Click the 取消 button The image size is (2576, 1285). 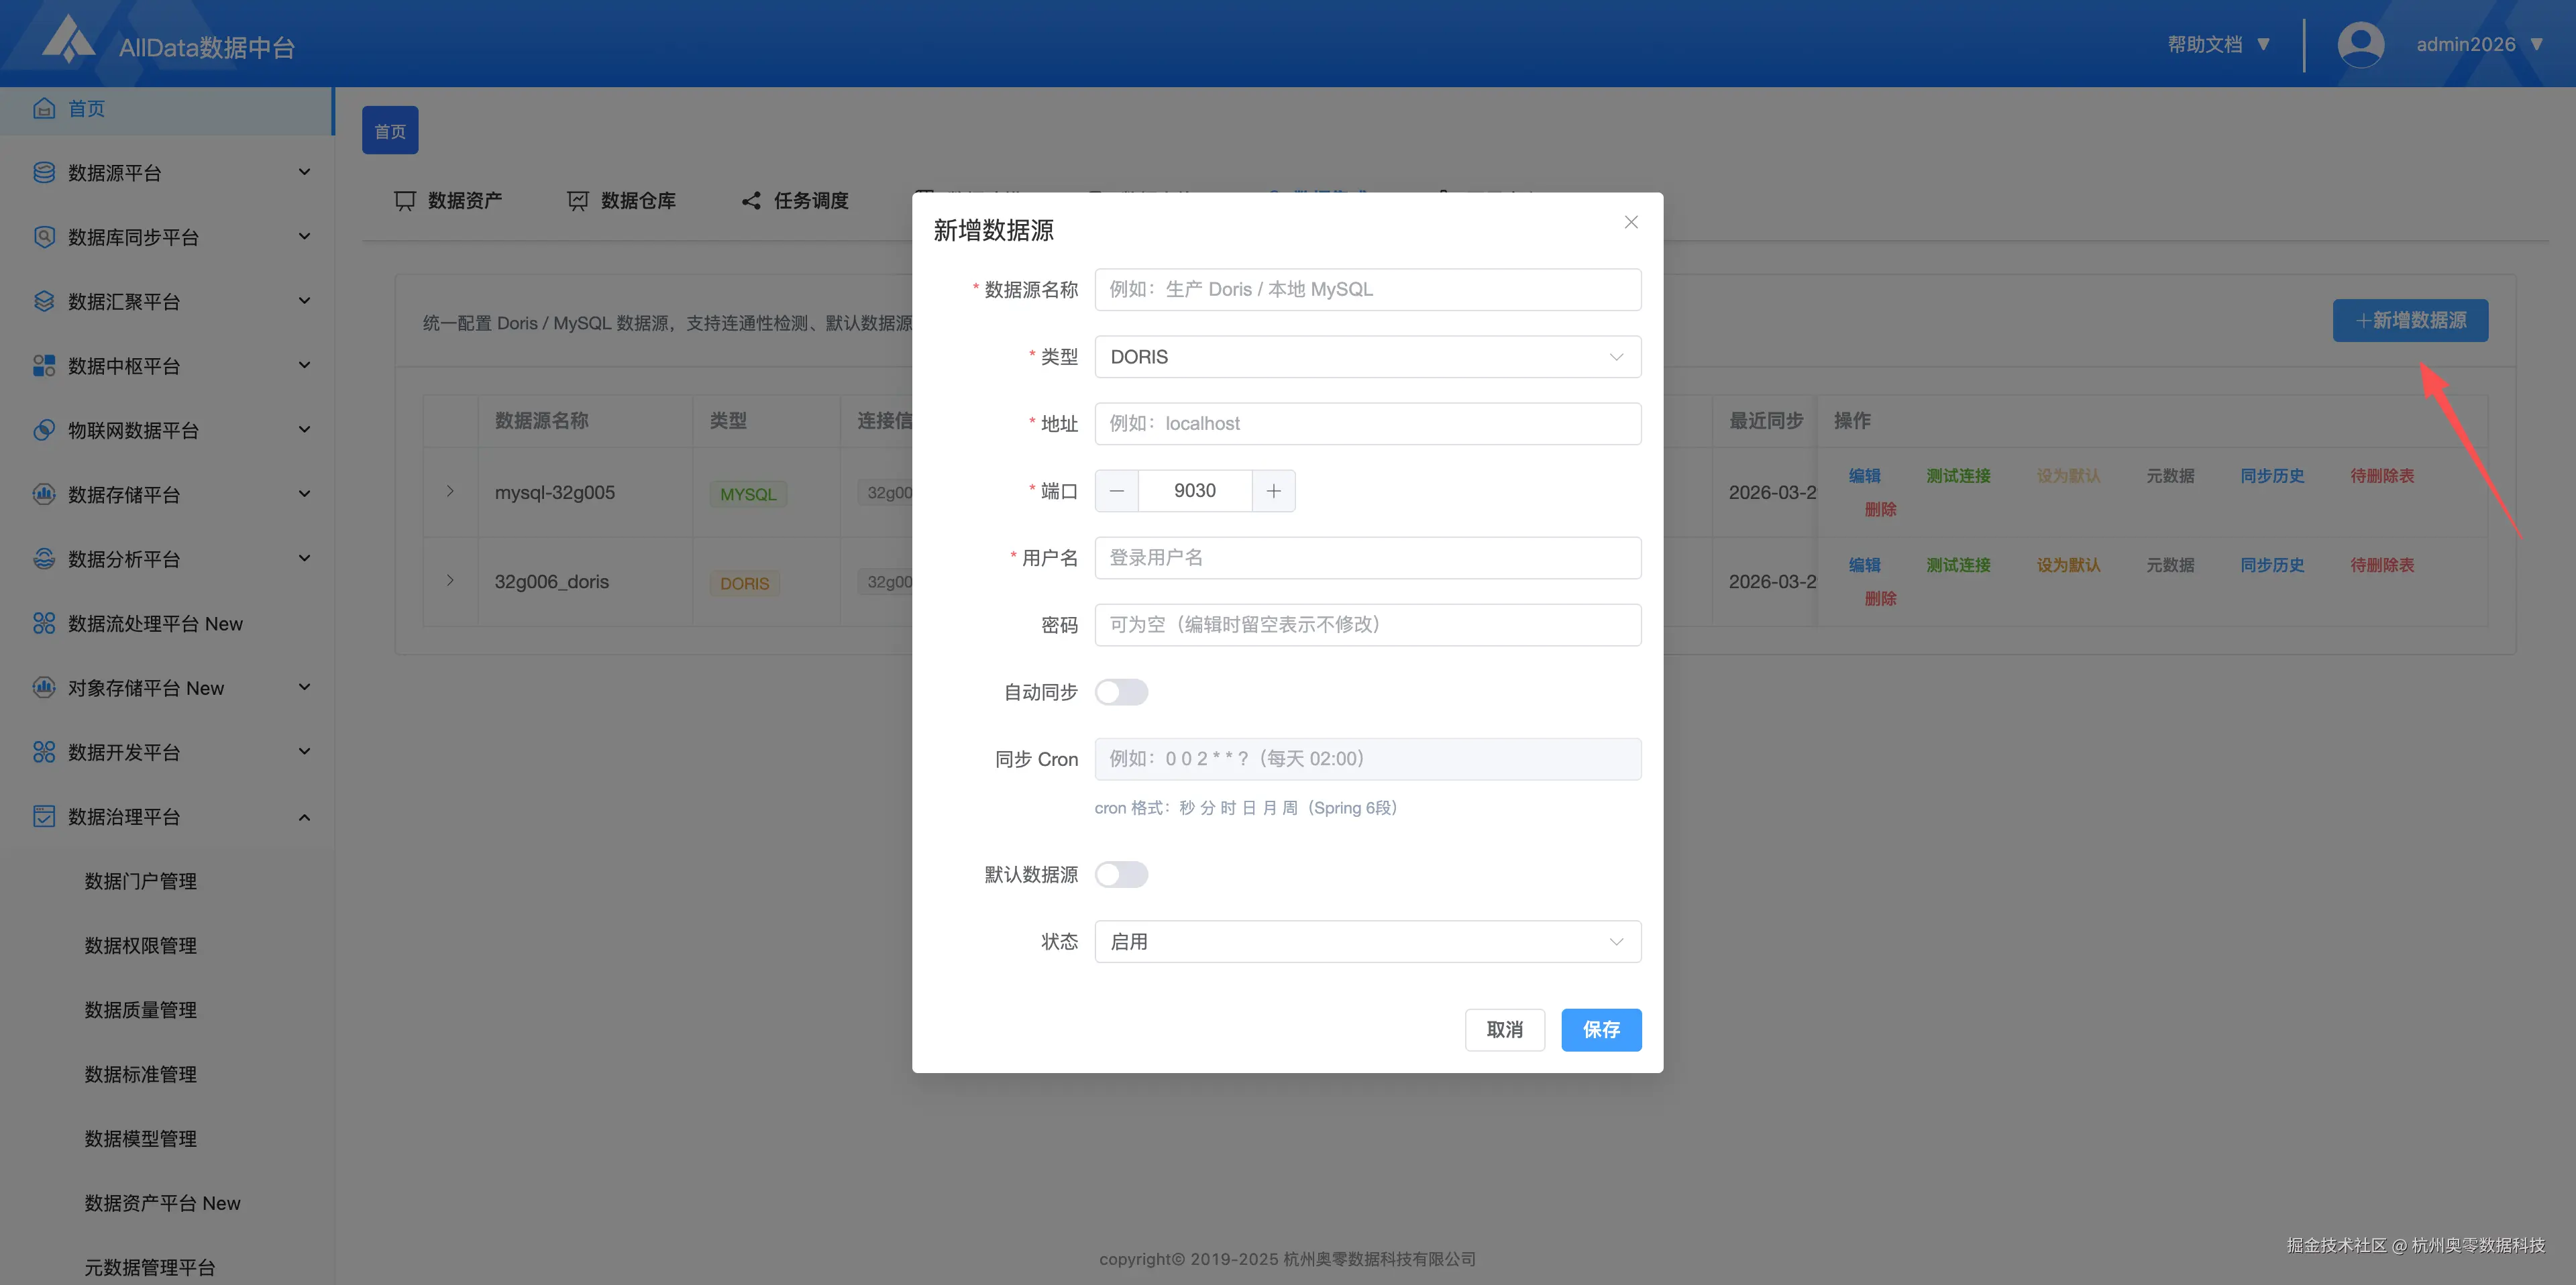coord(1504,1030)
